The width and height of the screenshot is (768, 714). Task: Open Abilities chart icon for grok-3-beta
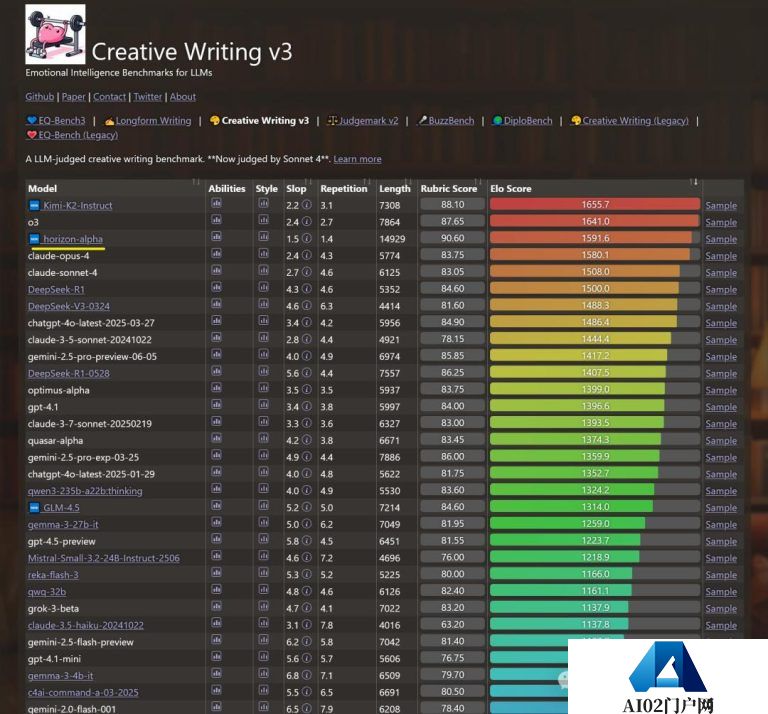tap(216, 606)
